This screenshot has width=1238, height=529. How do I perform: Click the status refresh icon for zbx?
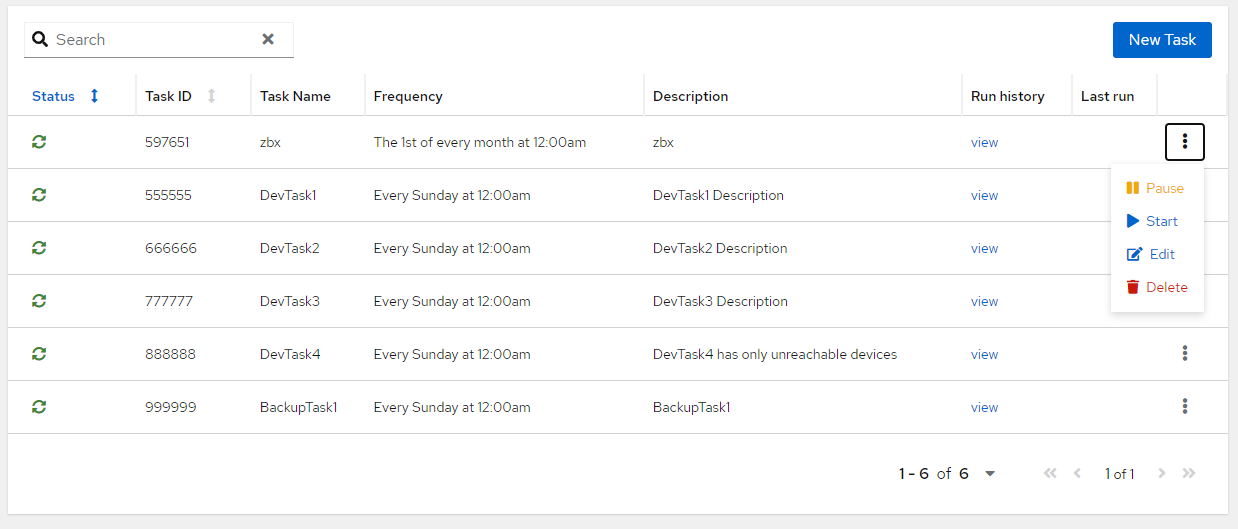pyautogui.click(x=39, y=142)
